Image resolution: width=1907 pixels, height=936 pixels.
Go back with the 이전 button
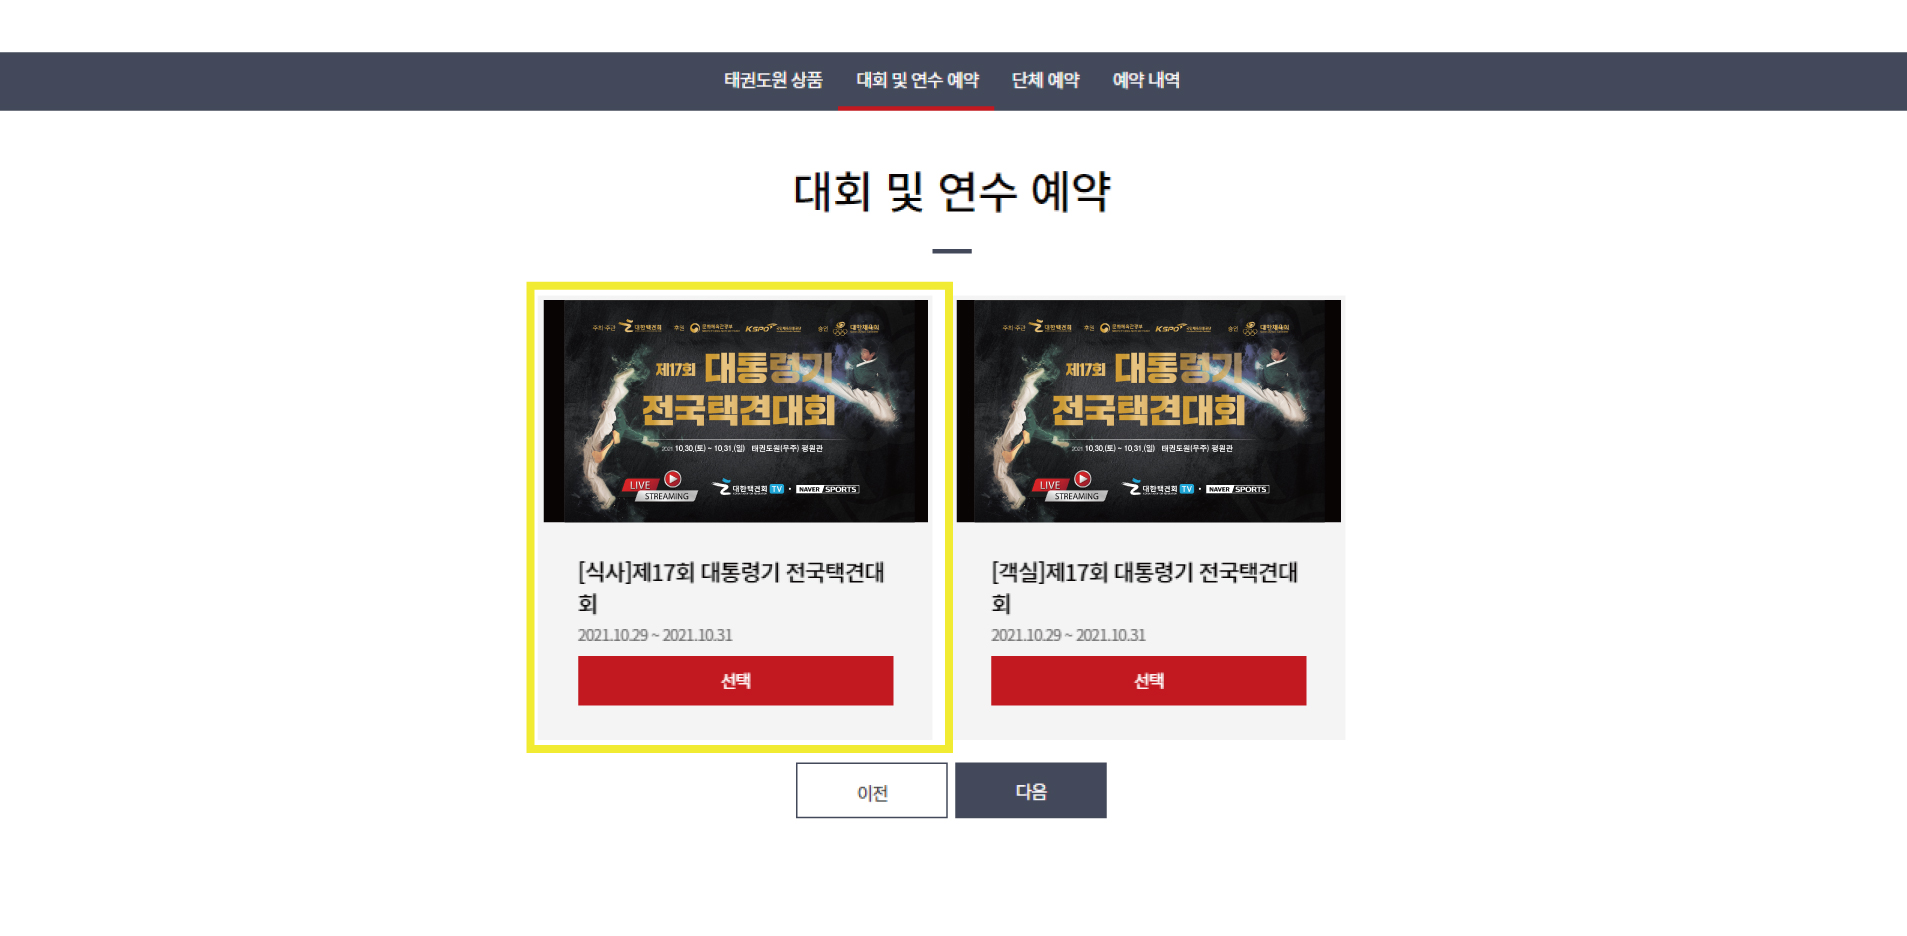[x=872, y=791]
